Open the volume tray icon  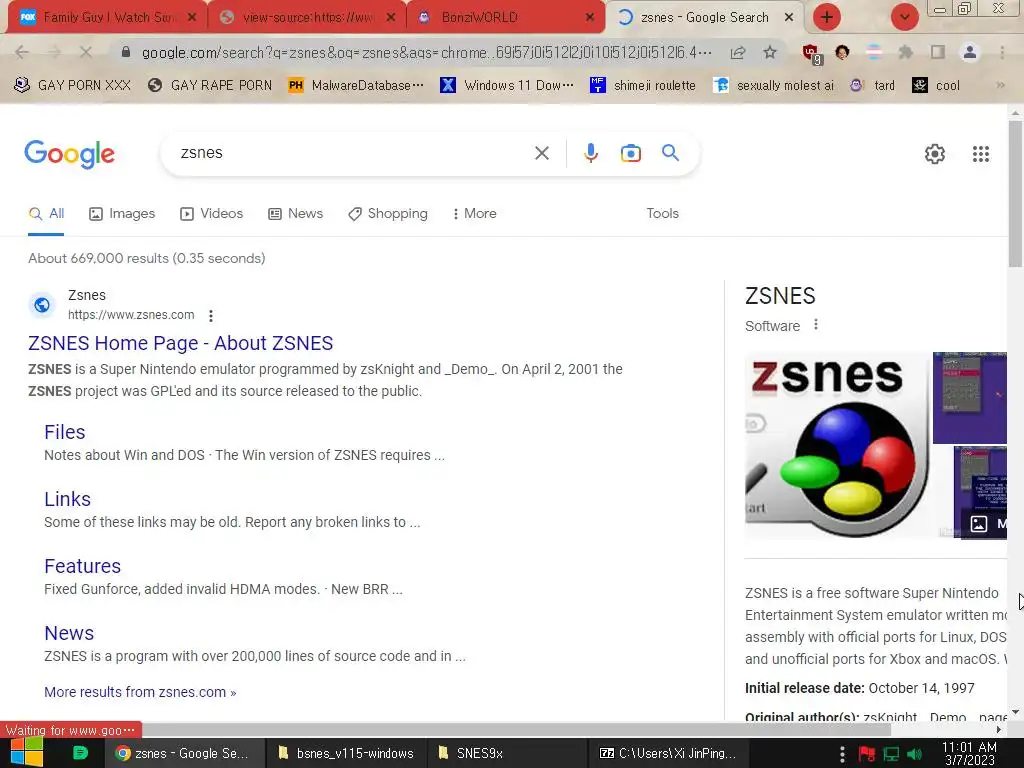pyautogui.click(x=915, y=754)
